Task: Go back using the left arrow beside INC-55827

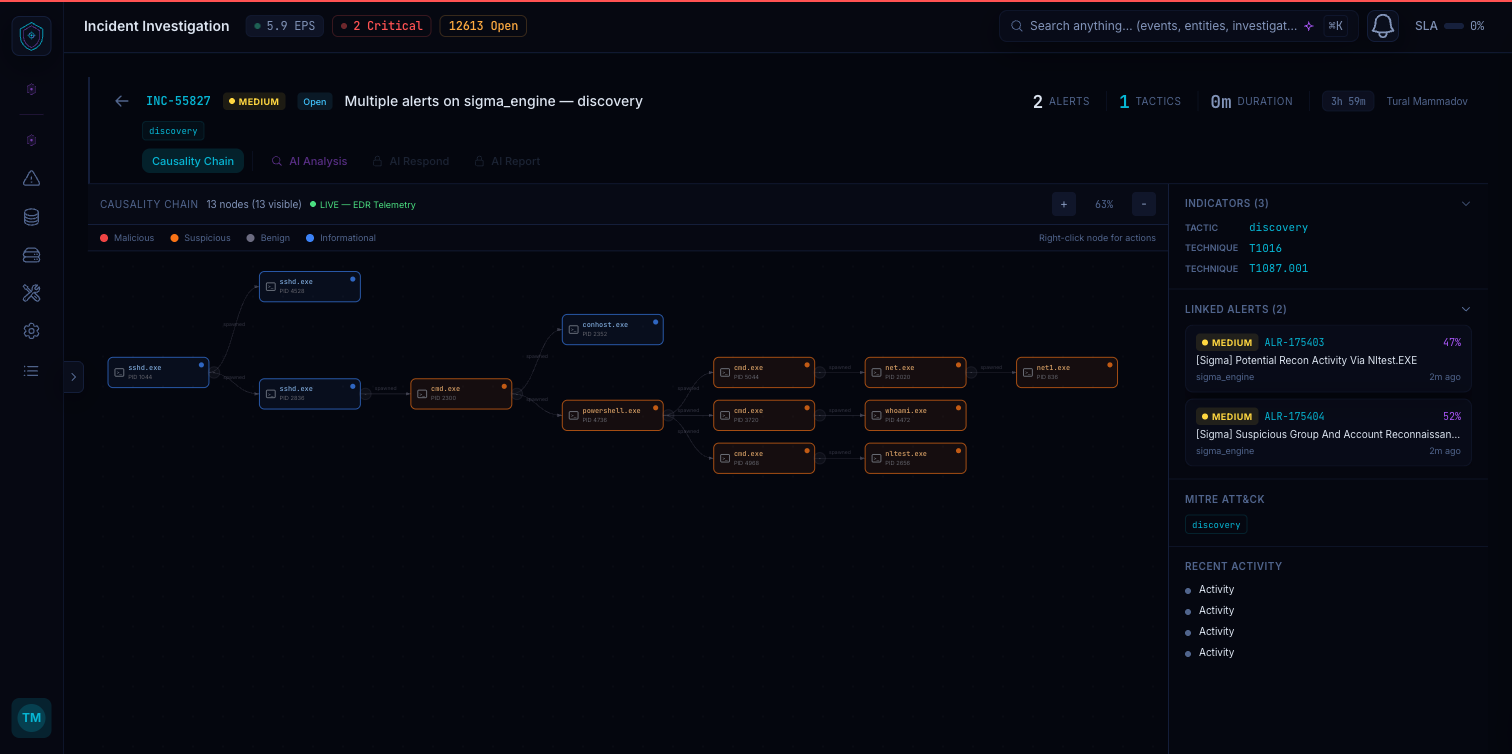Action: pyautogui.click(x=122, y=101)
